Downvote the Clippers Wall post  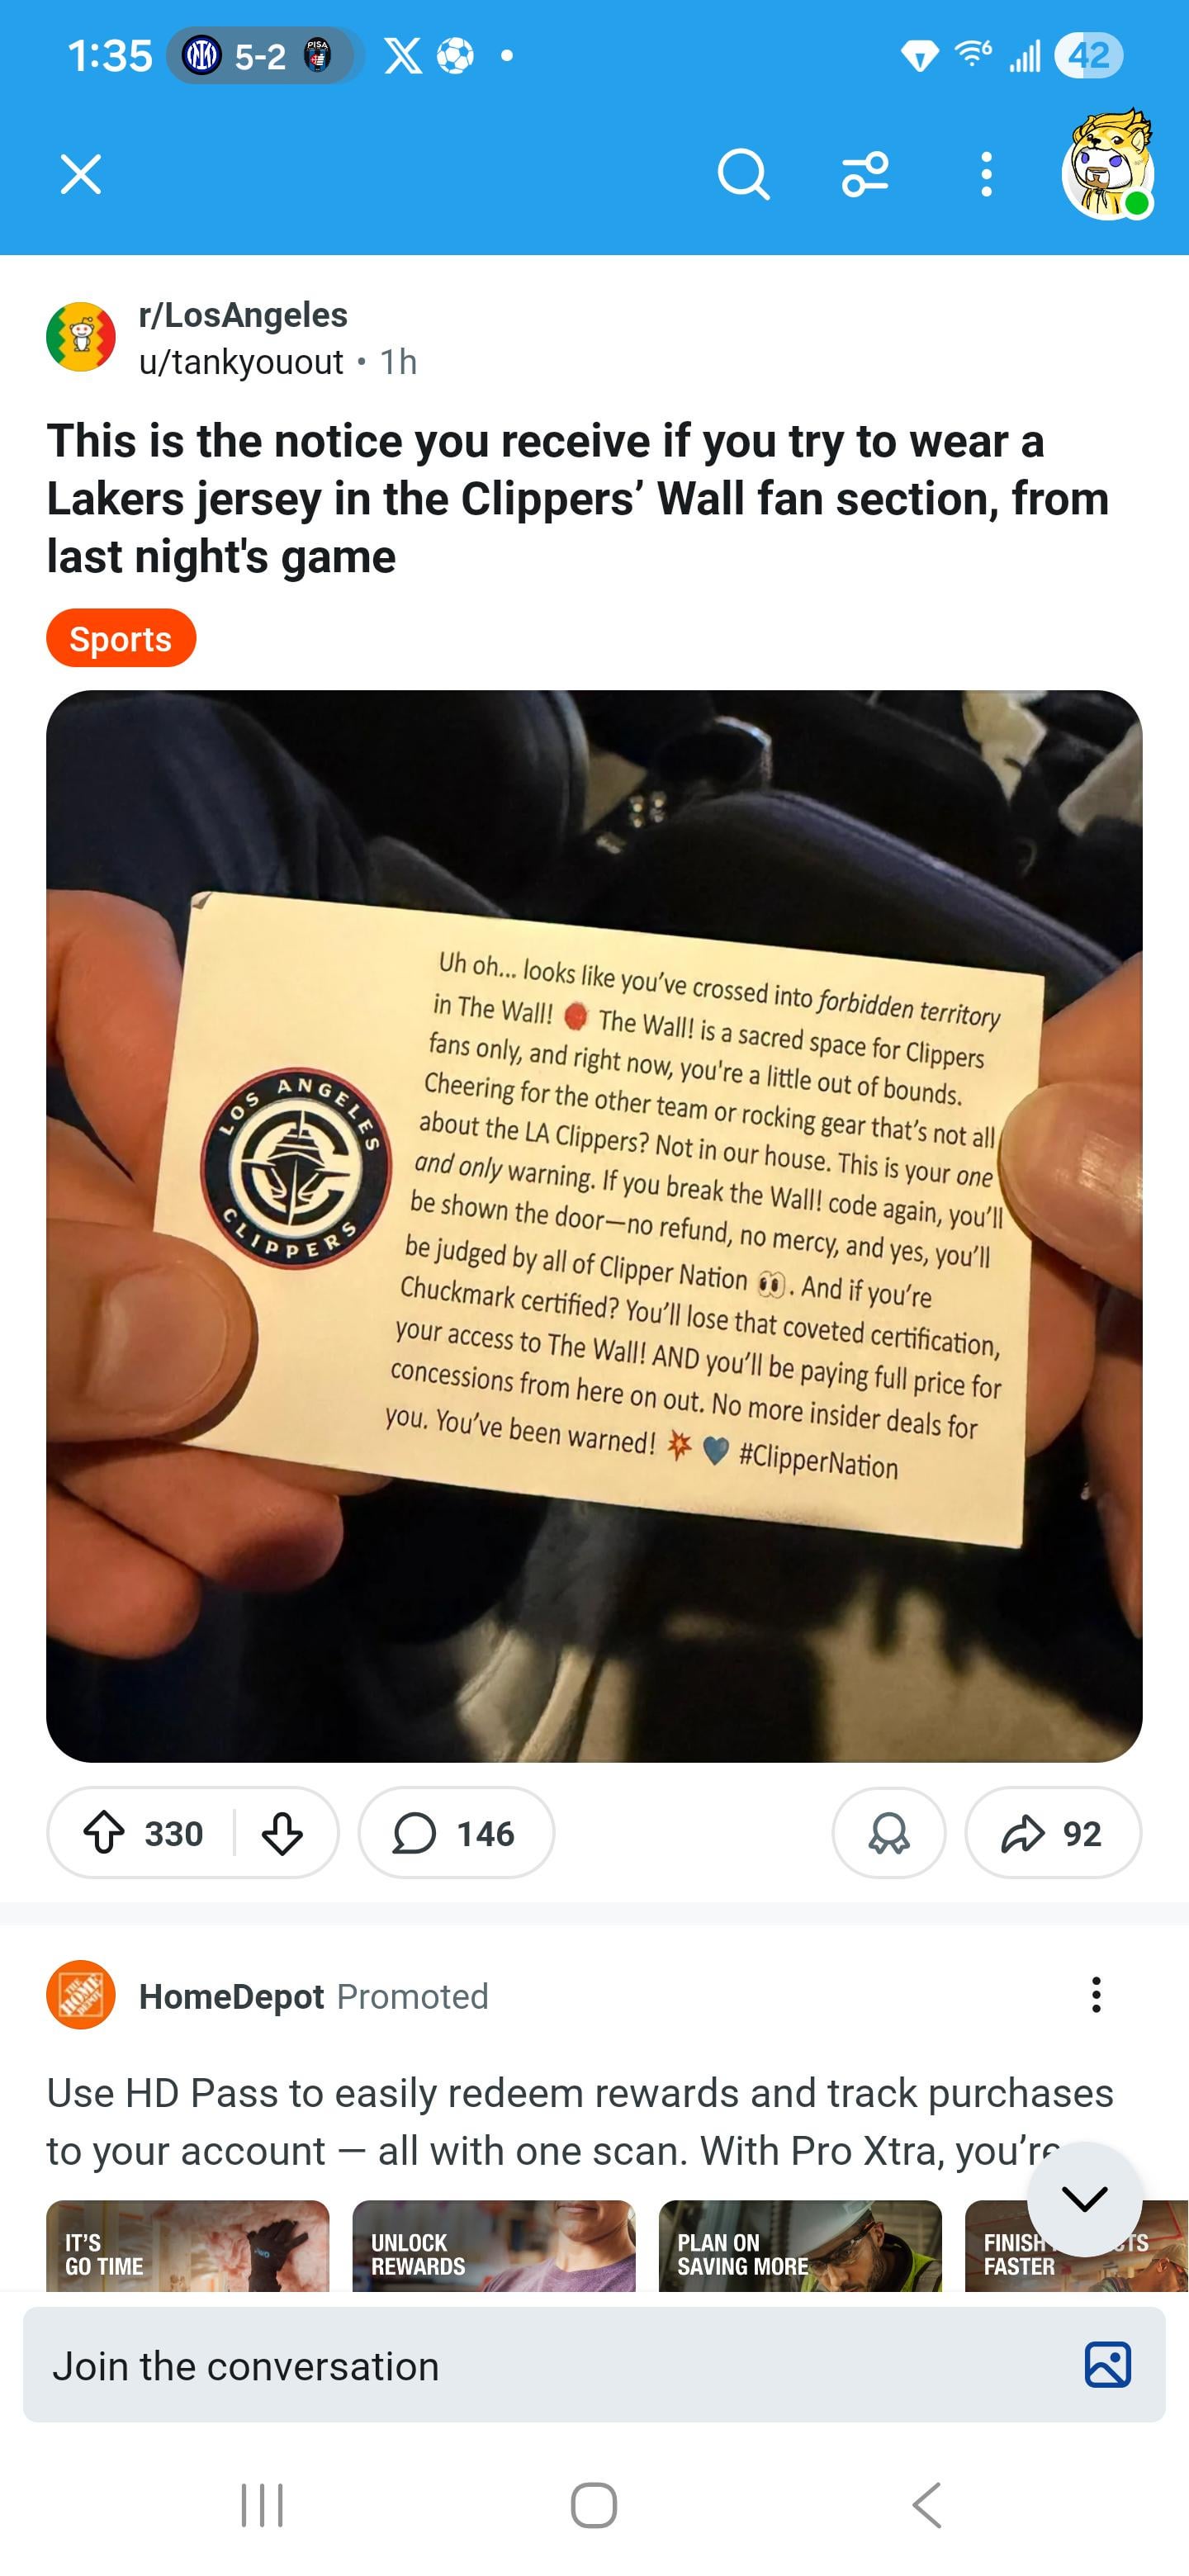point(282,1833)
